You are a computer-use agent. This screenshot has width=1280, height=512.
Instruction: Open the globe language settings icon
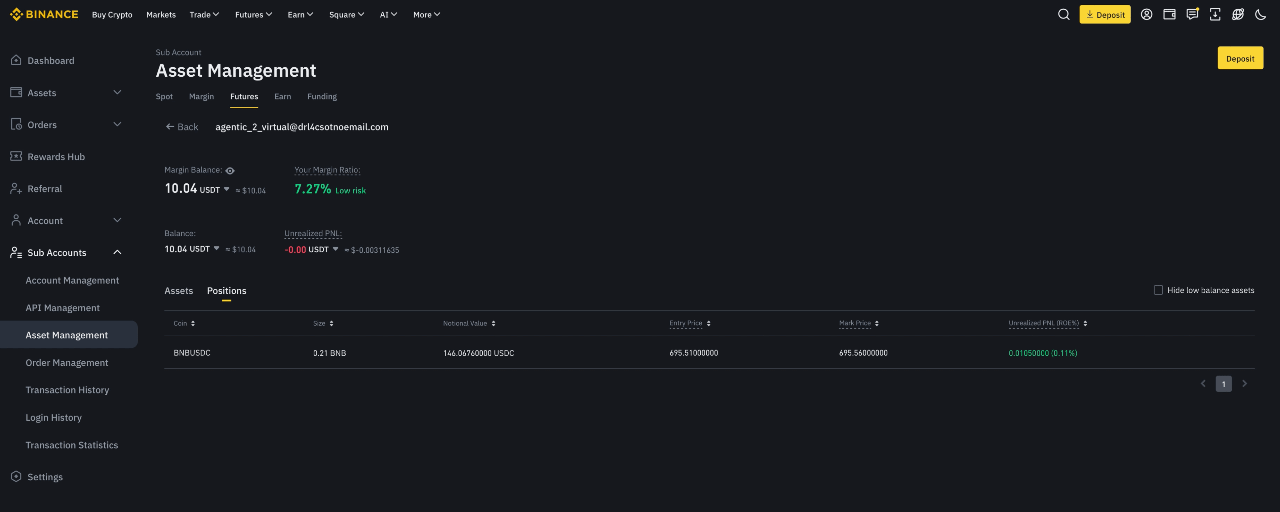pyautogui.click(x=1238, y=14)
